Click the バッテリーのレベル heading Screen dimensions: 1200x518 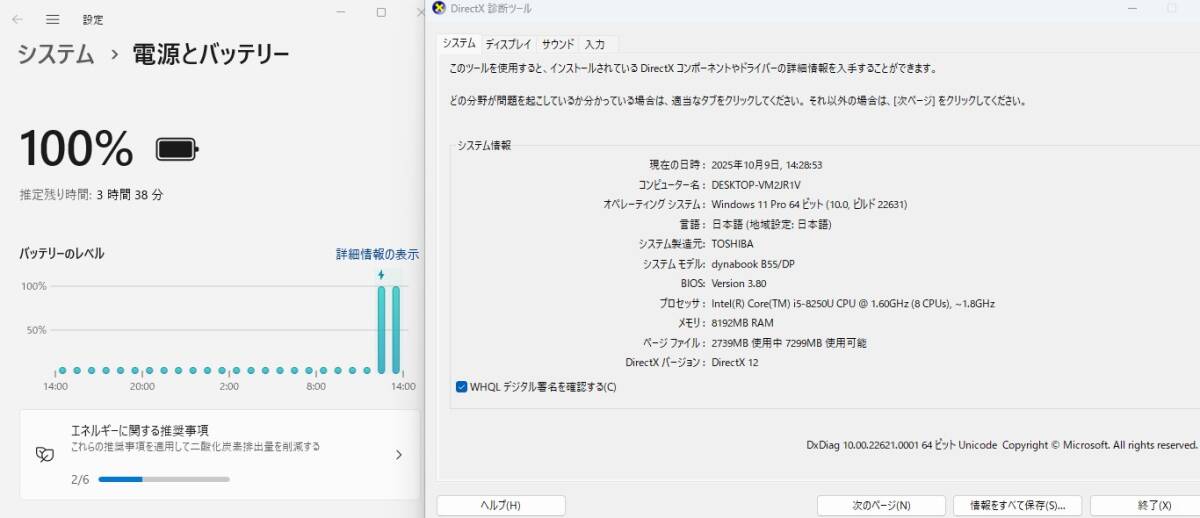62,254
